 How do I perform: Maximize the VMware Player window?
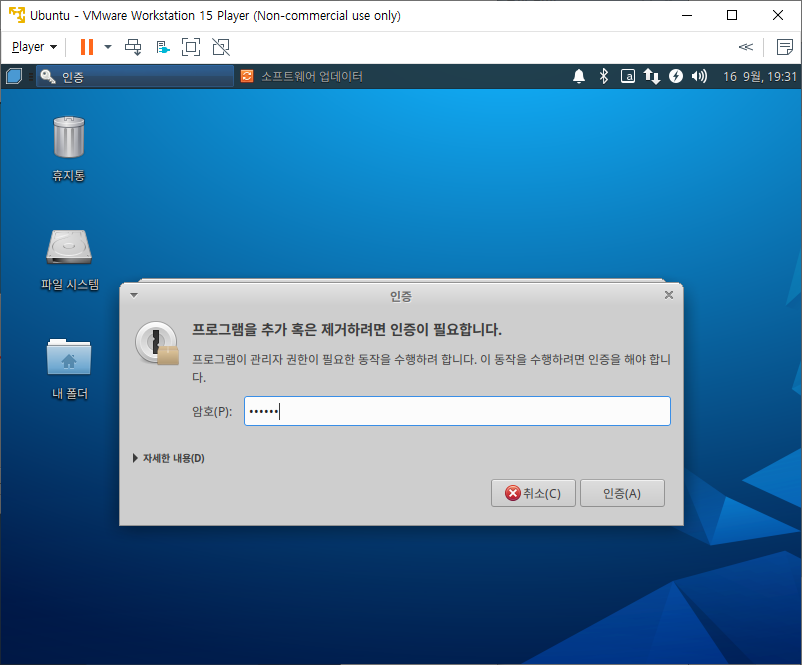point(732,15)
